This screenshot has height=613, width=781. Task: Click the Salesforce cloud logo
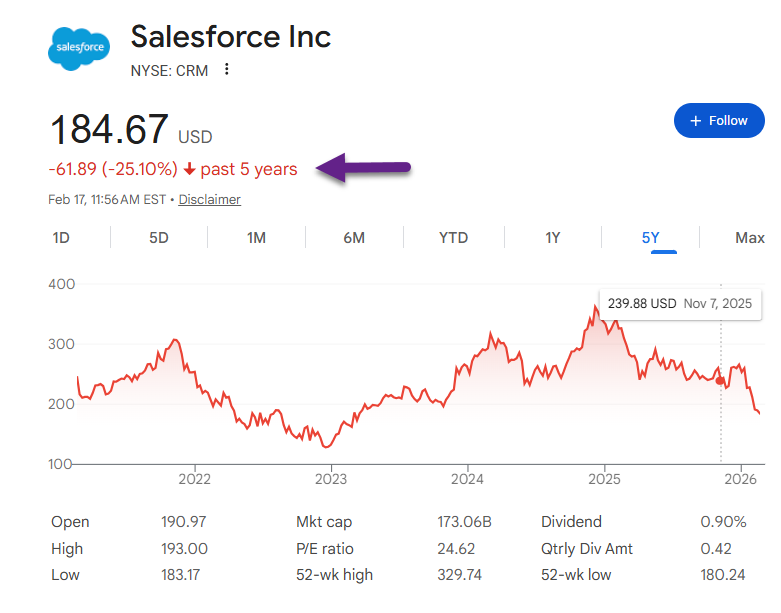click(78, 47)
